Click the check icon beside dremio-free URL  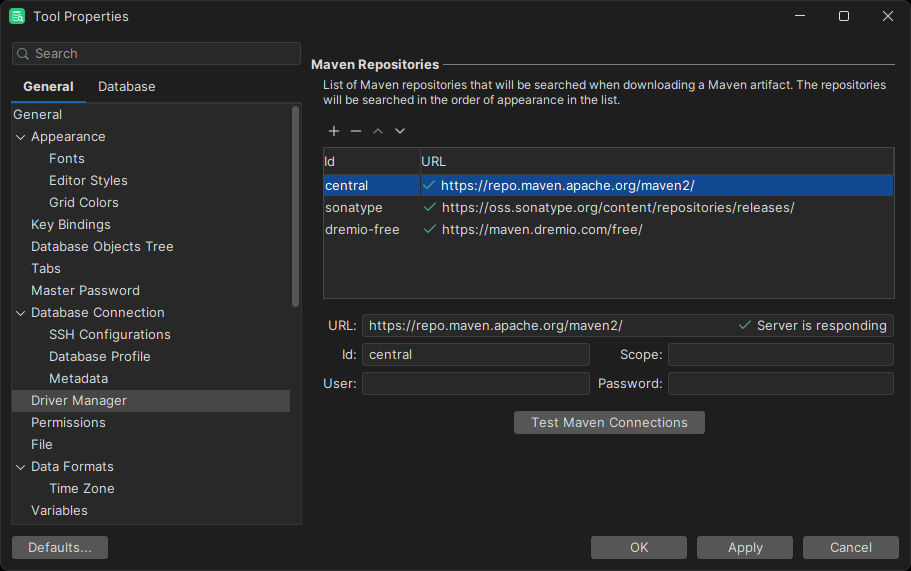[x=430, y=229]
